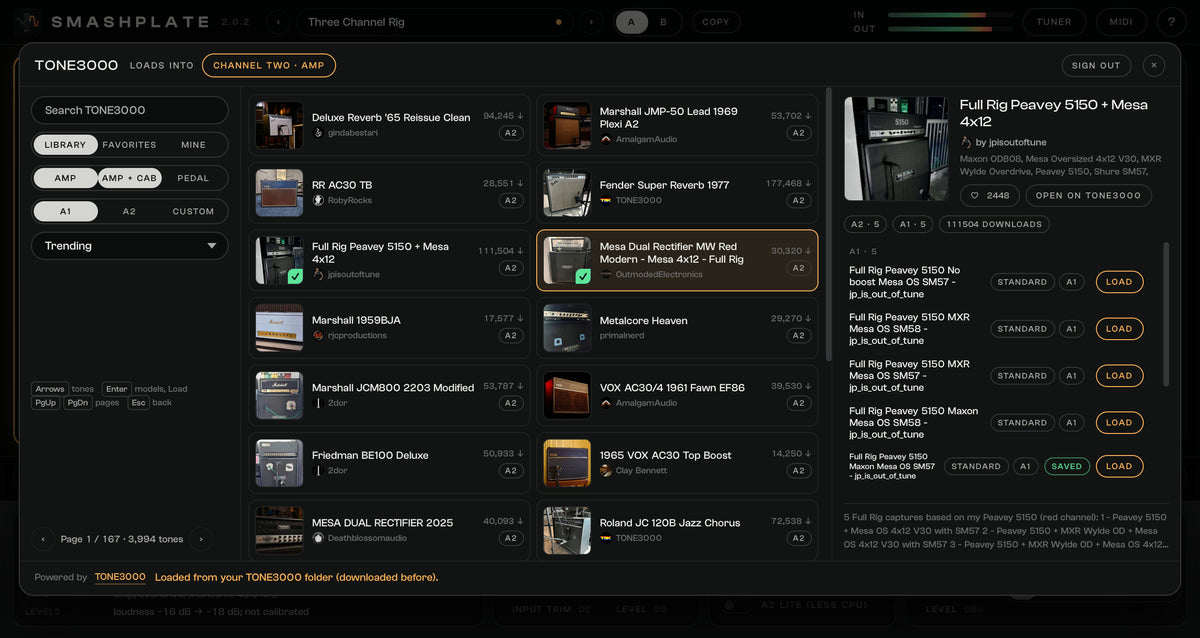Select Marshall 1959BJA thumbnail image
Screen dimensions: 1200x638
pyautogui.click(x=279, y=328)
